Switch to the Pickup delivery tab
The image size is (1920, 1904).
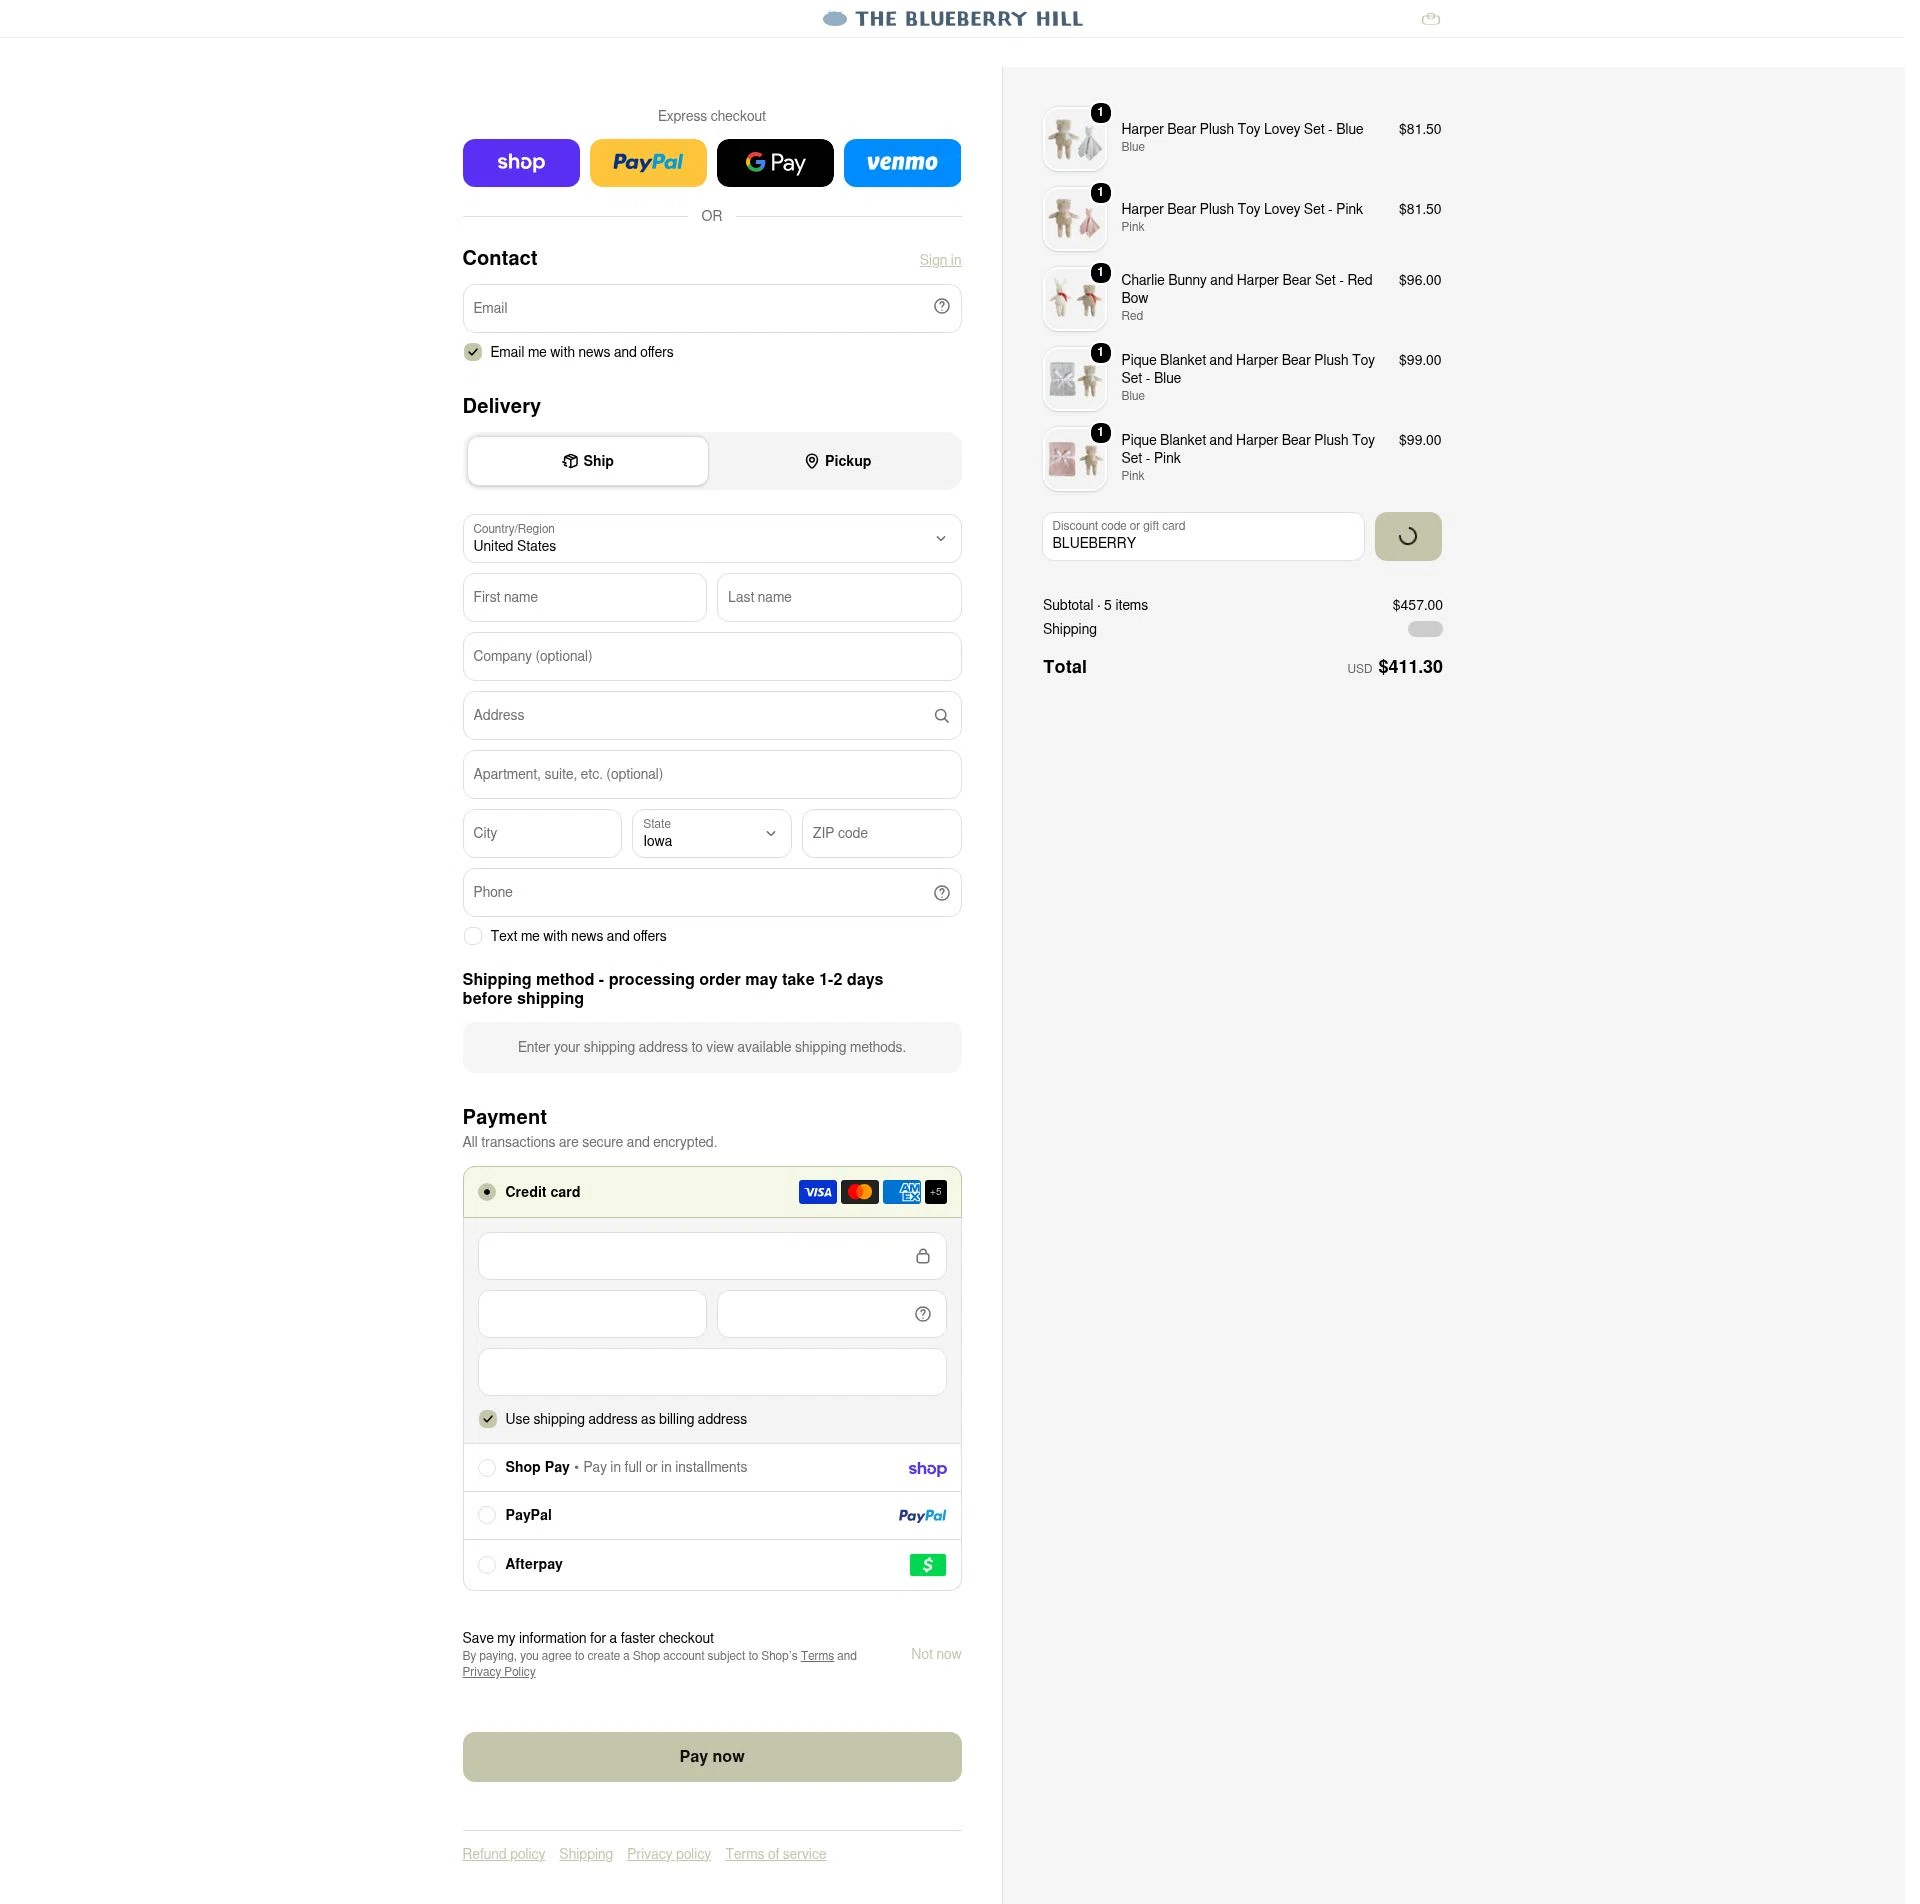[x=838, y=461]
